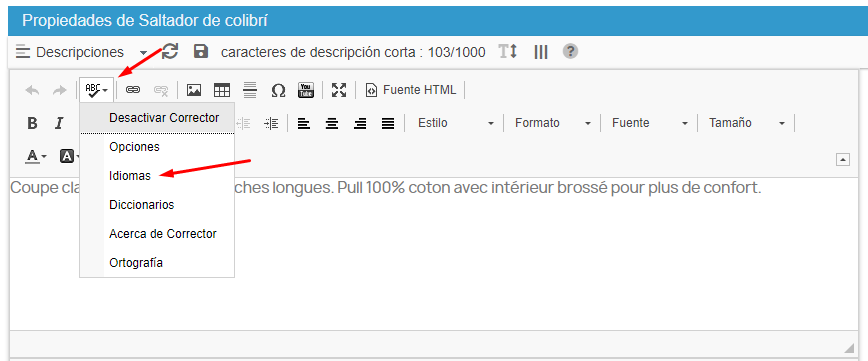Click the refresh icon beside Descripciones
Screen dimensions: 868x361
coord(170,51)
